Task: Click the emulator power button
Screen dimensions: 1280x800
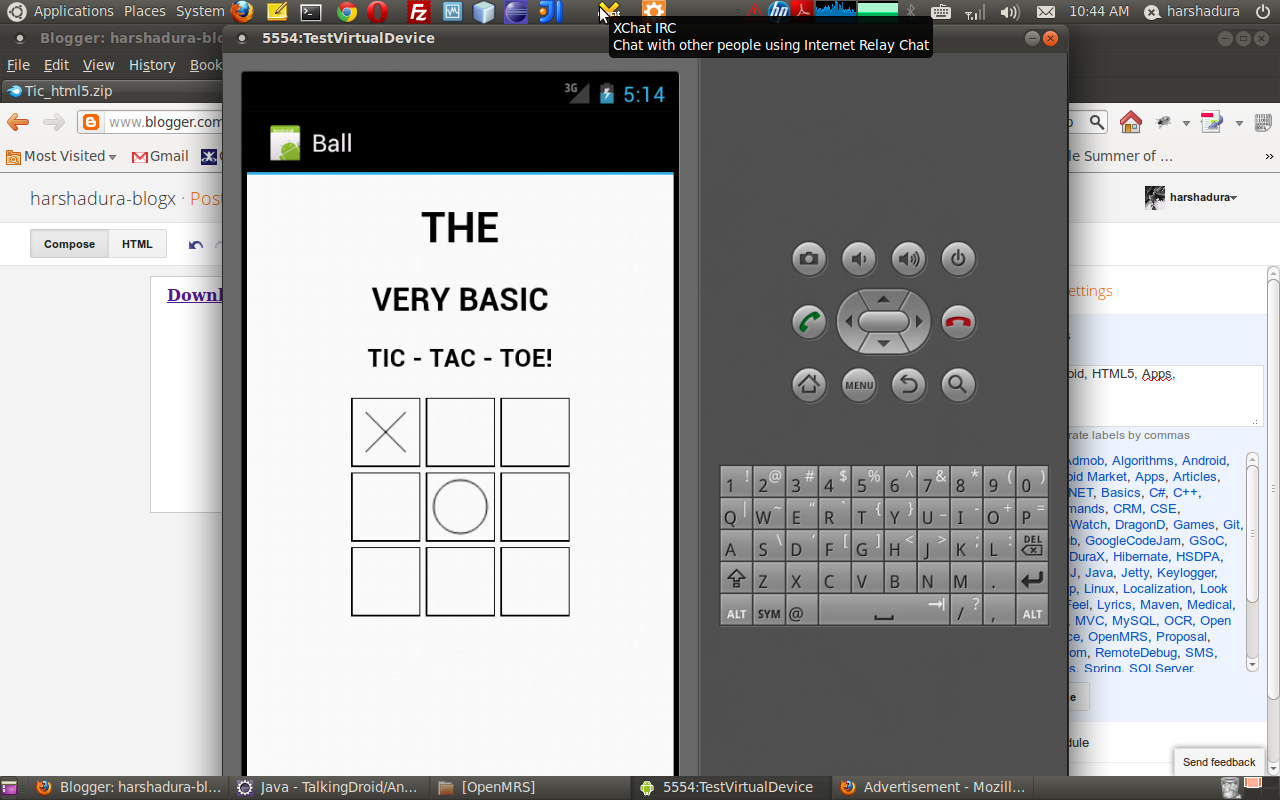Action: point(958,259)
